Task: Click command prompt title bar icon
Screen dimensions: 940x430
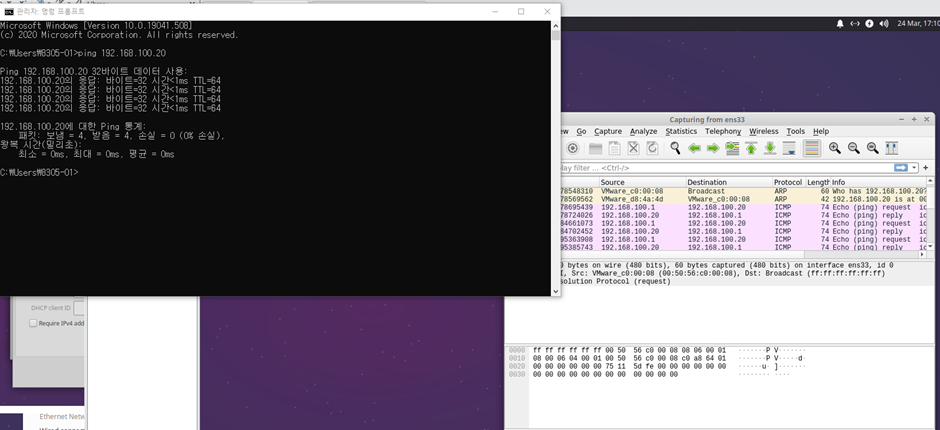Action: pyautogui.click(x=9, y=11)
